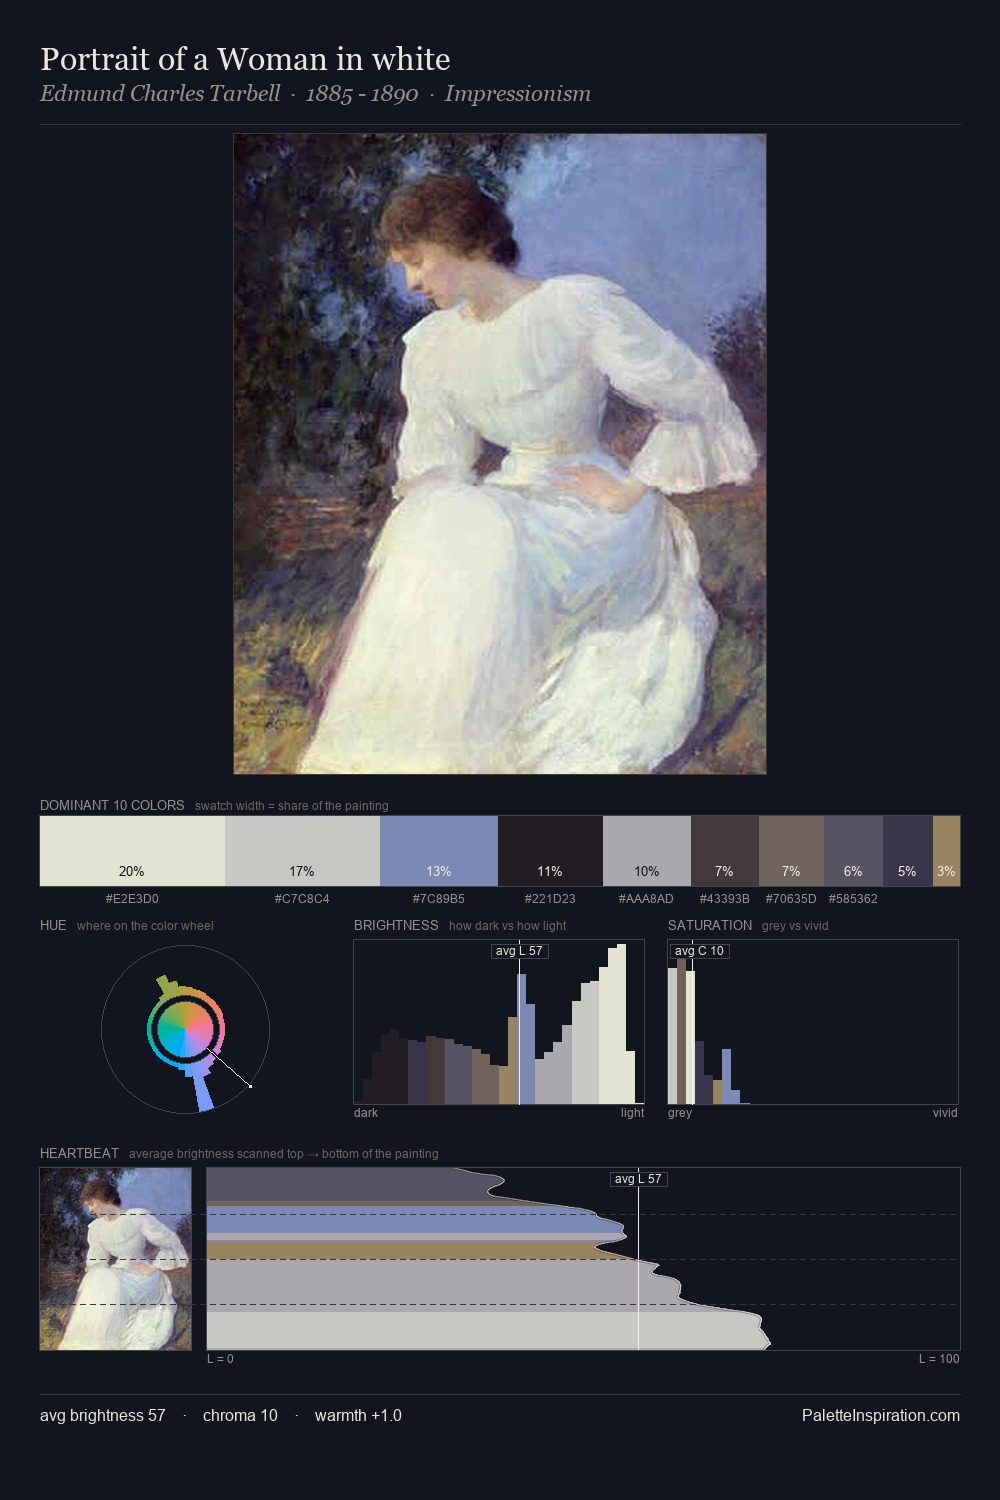Click 'avg brightness 57' in the footer

(103, 1415)
